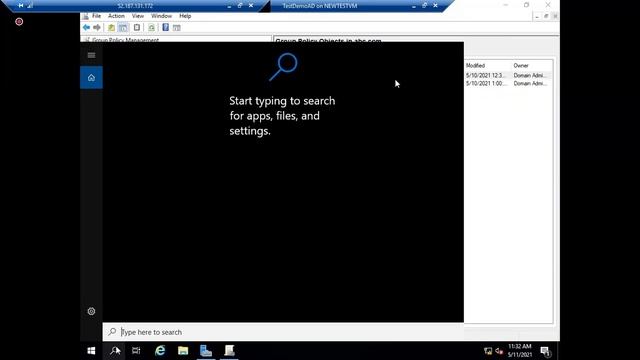
Task: Click the Properties toolbar icon
Action: (x=137, y=27)
